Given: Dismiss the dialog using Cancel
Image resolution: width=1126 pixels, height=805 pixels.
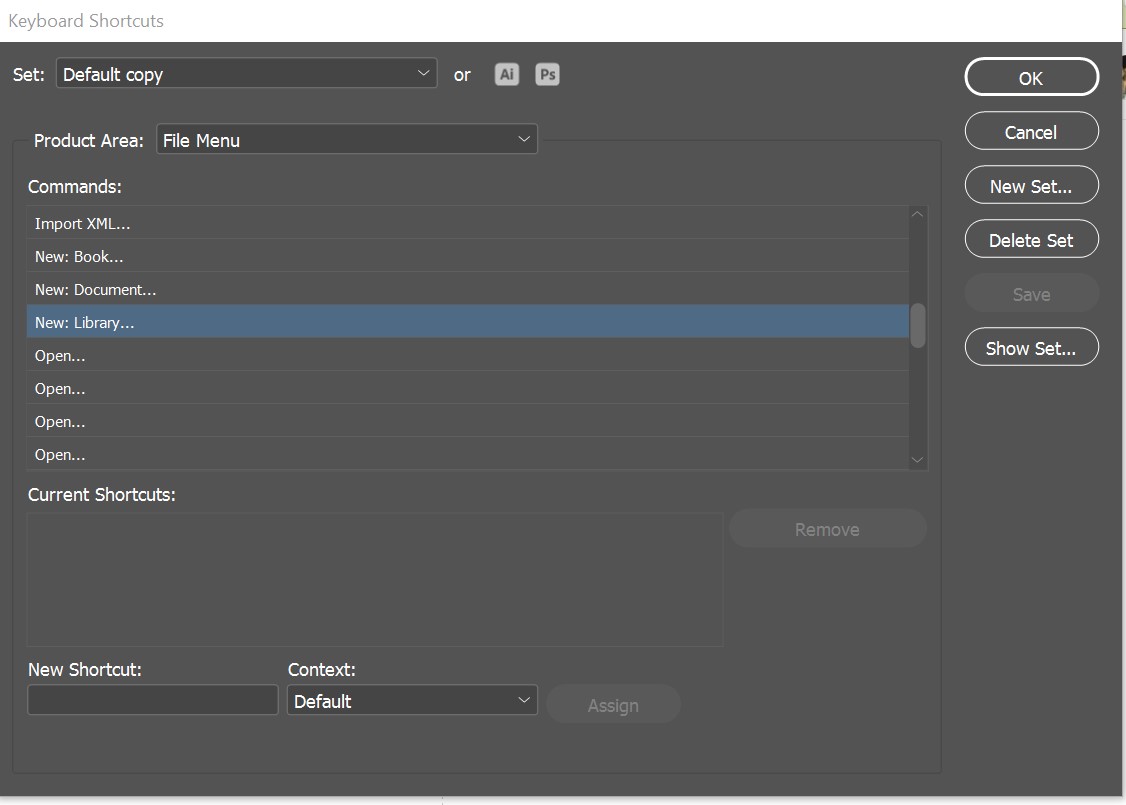Looking at the screenshot, I should click(x=1031, y=131).
